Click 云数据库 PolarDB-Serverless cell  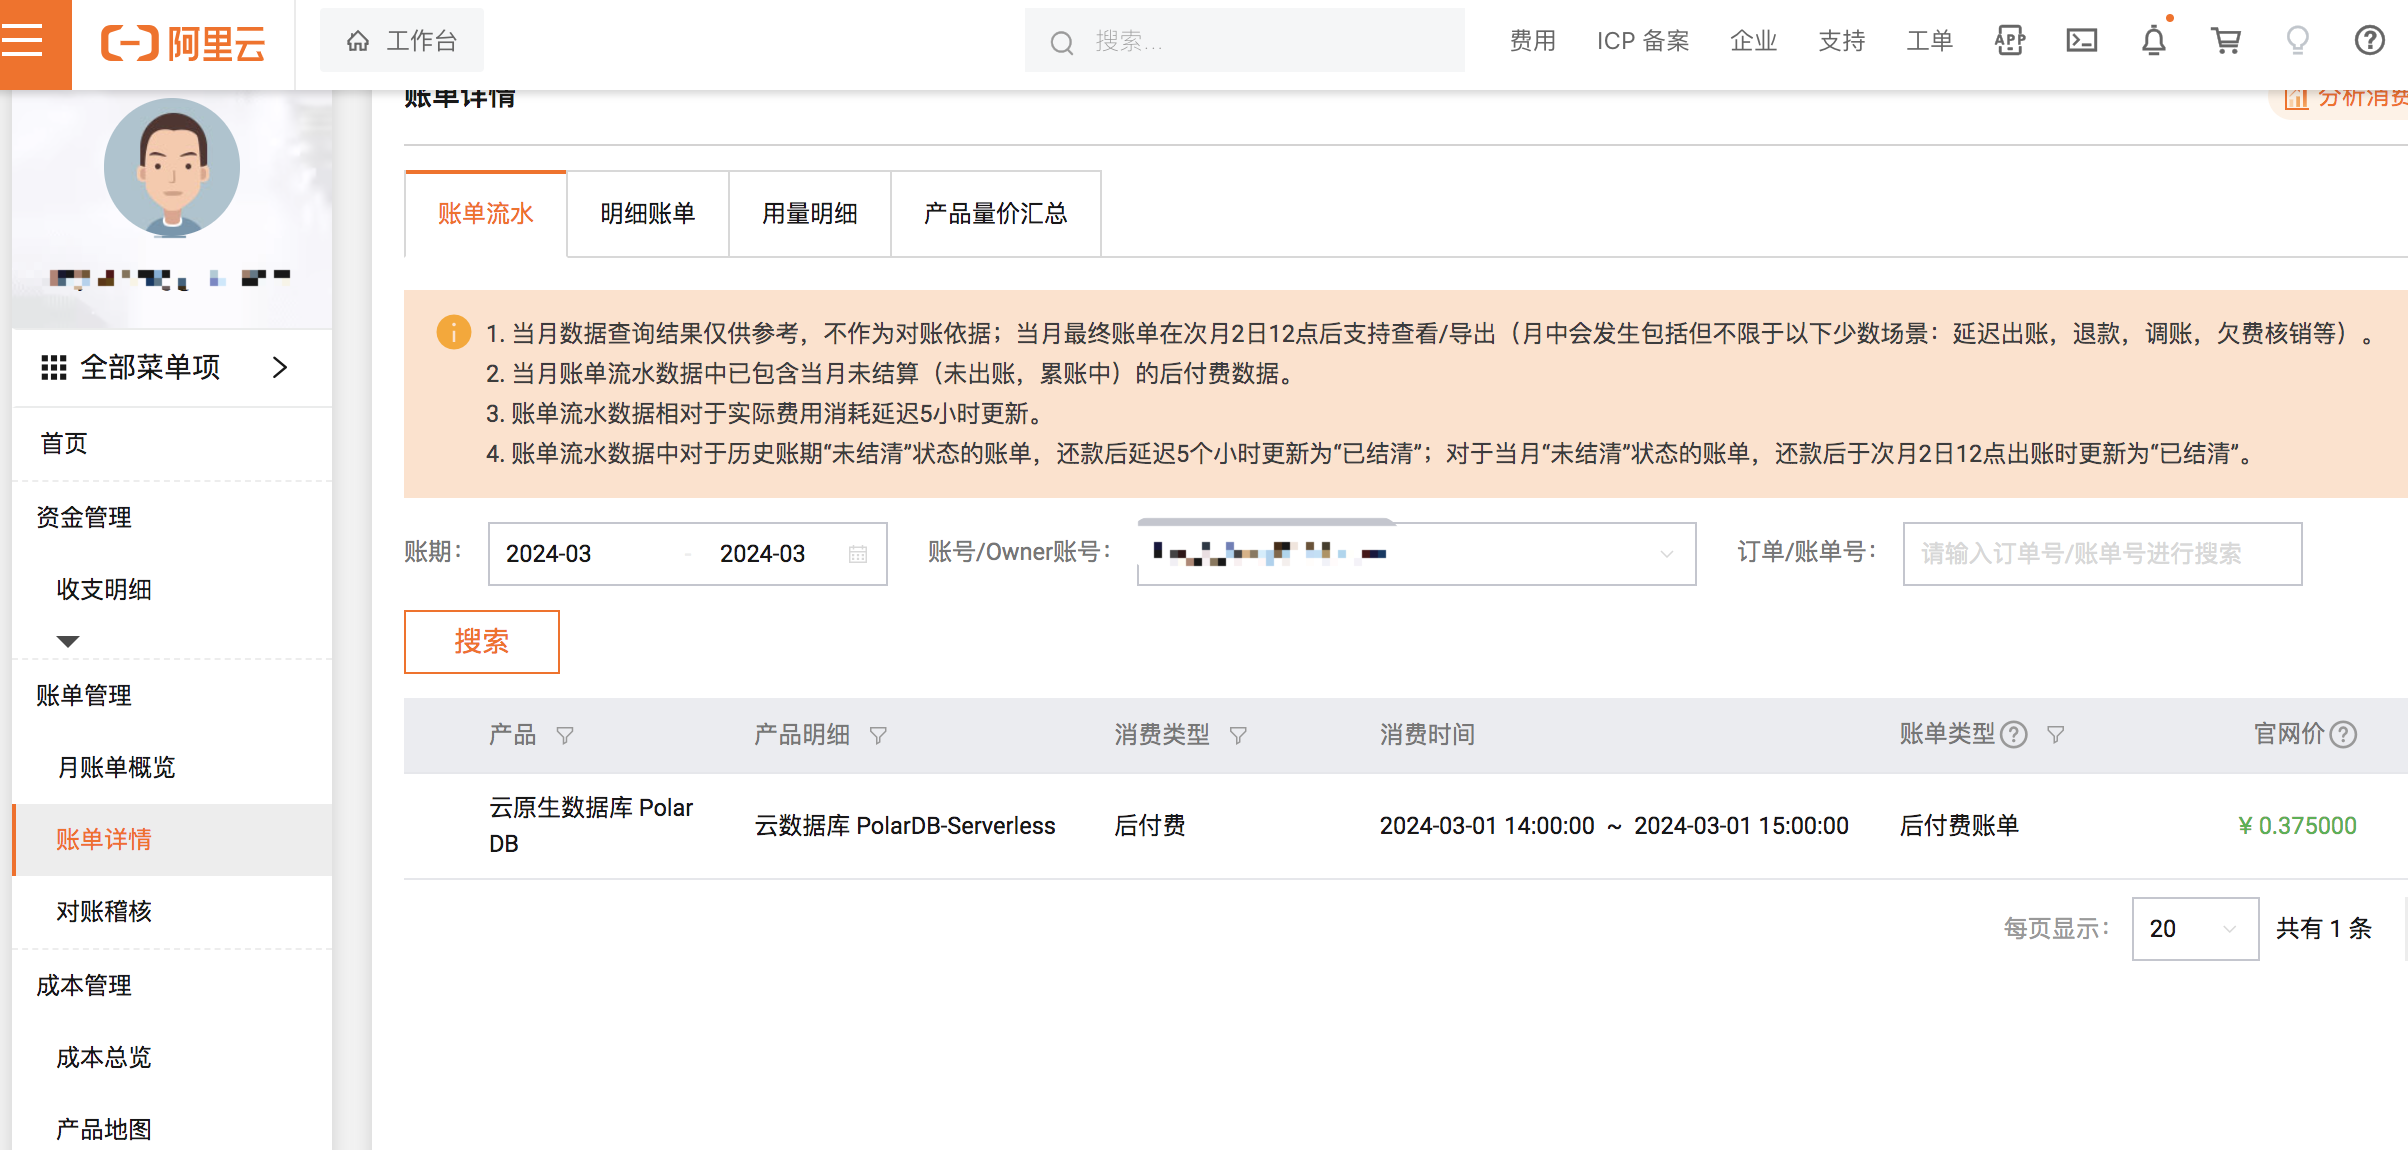(905, 825)
